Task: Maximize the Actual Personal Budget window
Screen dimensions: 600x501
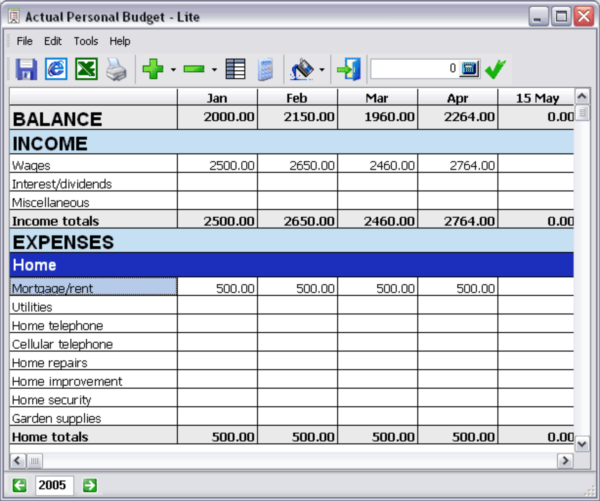Action: tap(561, 16)
